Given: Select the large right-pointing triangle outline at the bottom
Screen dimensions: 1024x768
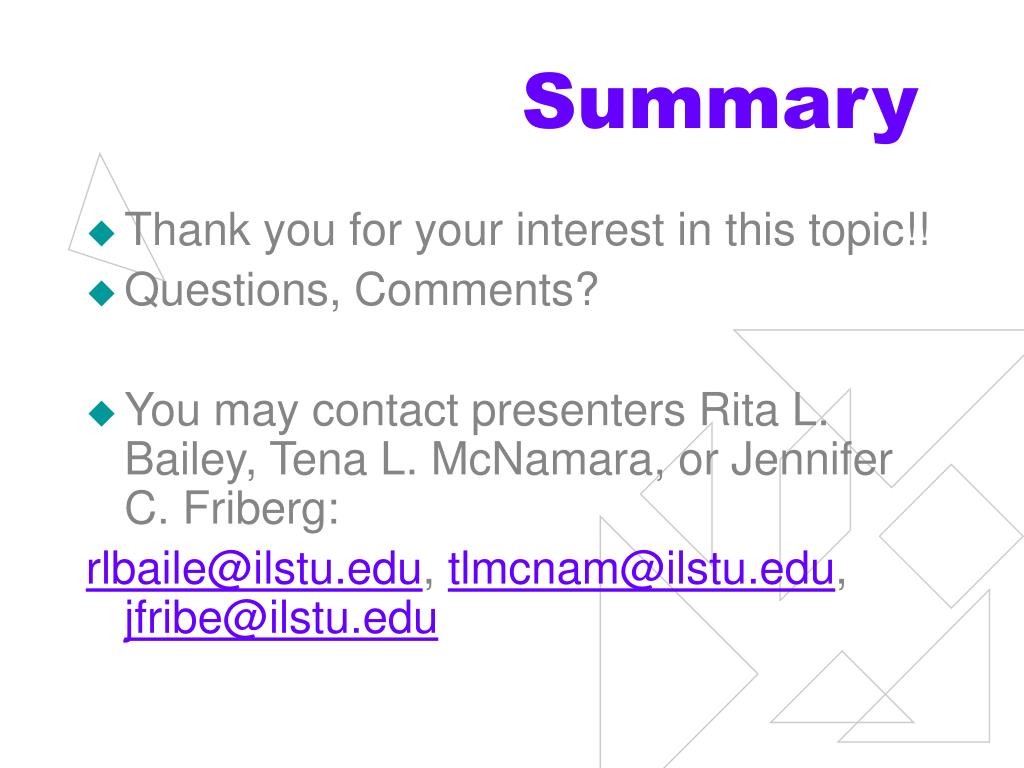Looking at the screenshot, I should (x=678, y=643).
